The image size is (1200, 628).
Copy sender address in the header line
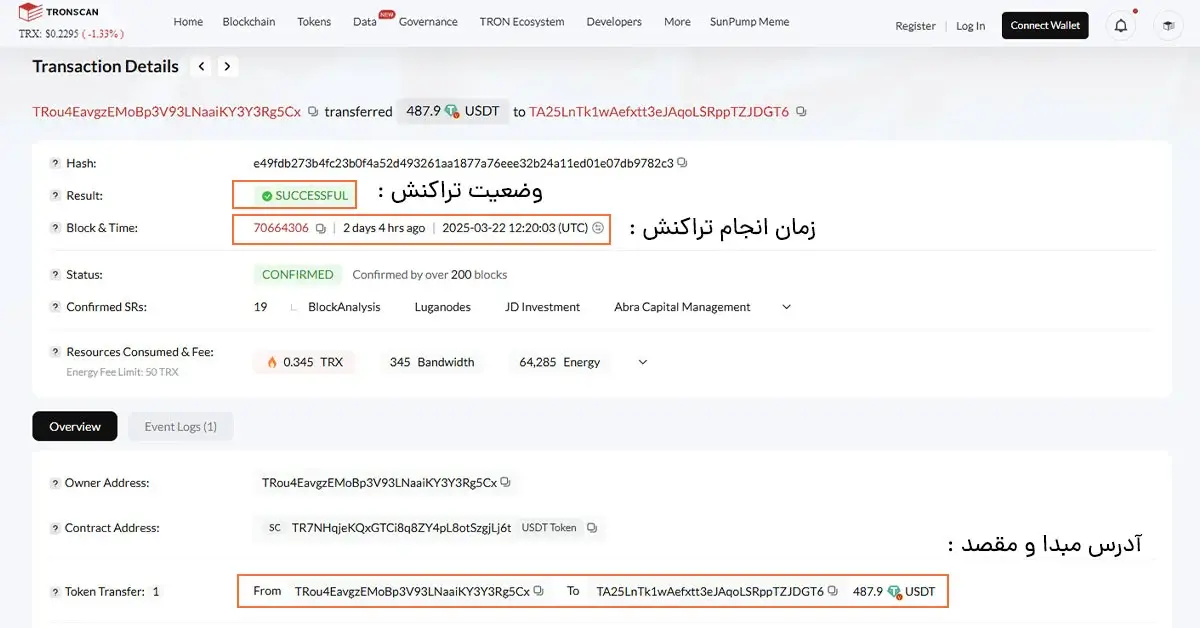[x=313, y=112]
